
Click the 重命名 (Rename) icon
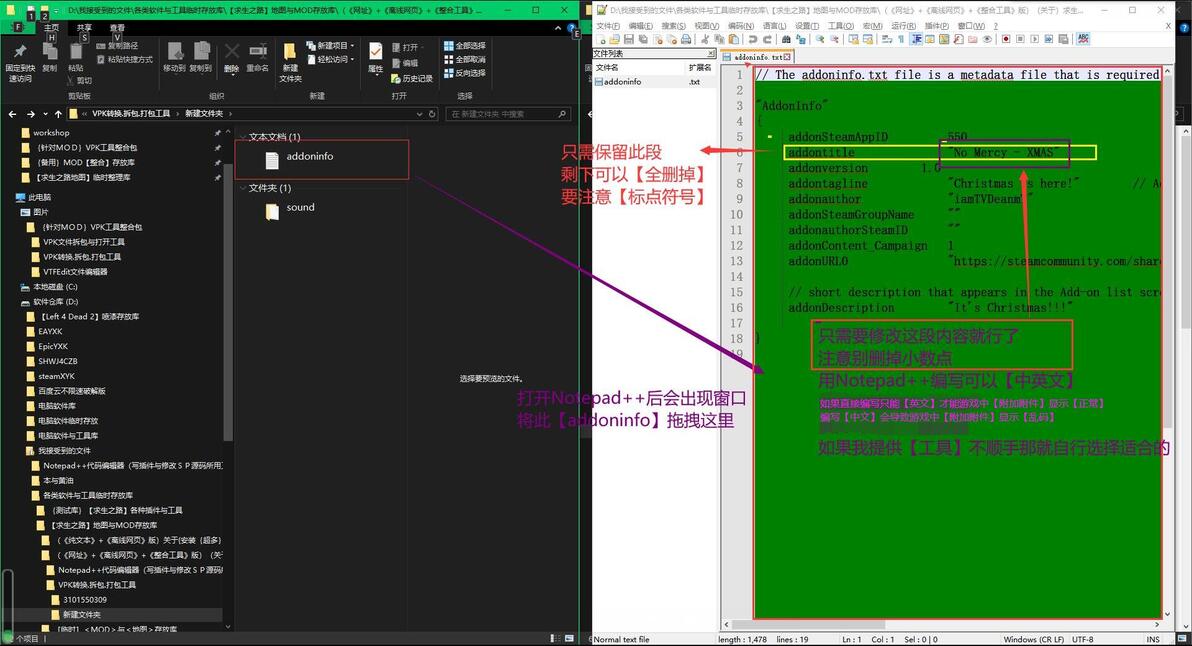point(258,57)
